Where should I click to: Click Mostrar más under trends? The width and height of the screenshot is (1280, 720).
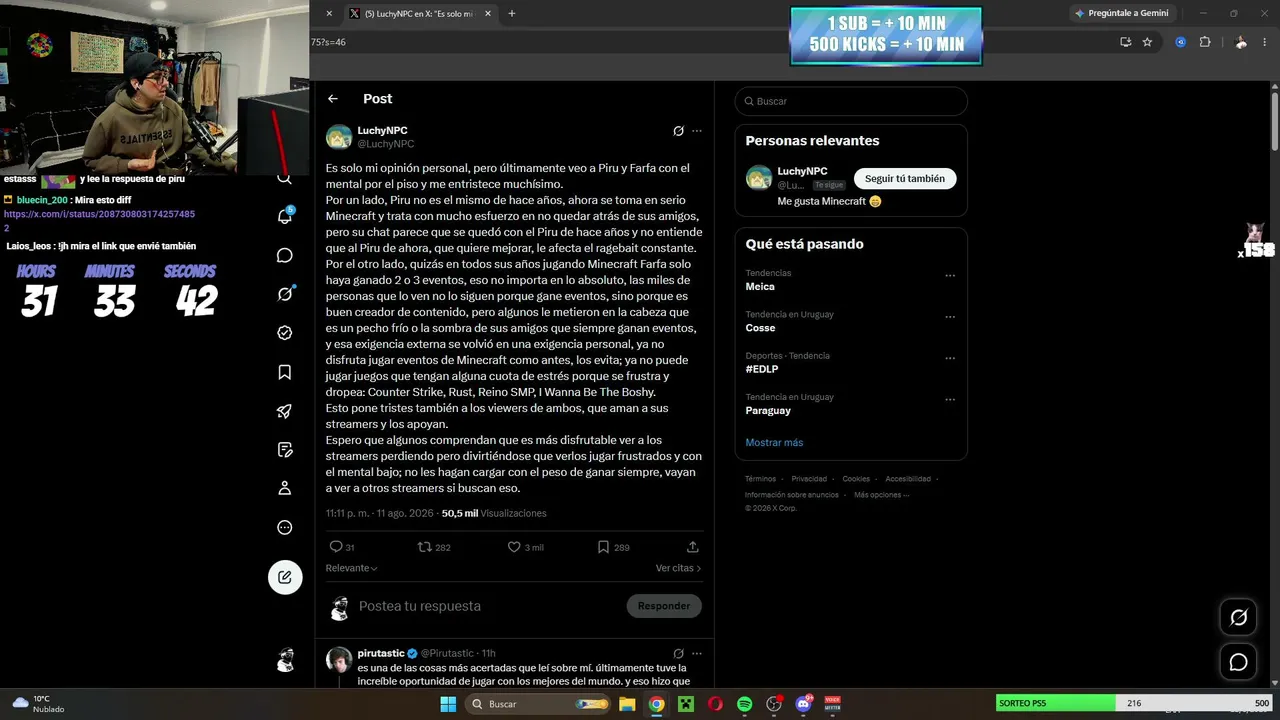pos(774,442)
